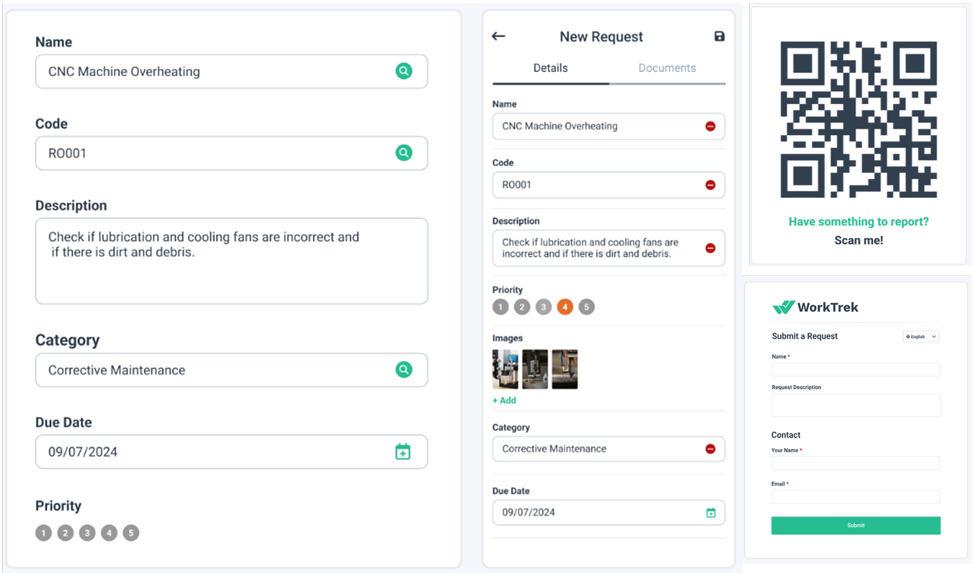Image resolution: width=973 pixels, height=573 pixels.
Task: Click the Request Description field in WorkTrek form
Action: 855,404
